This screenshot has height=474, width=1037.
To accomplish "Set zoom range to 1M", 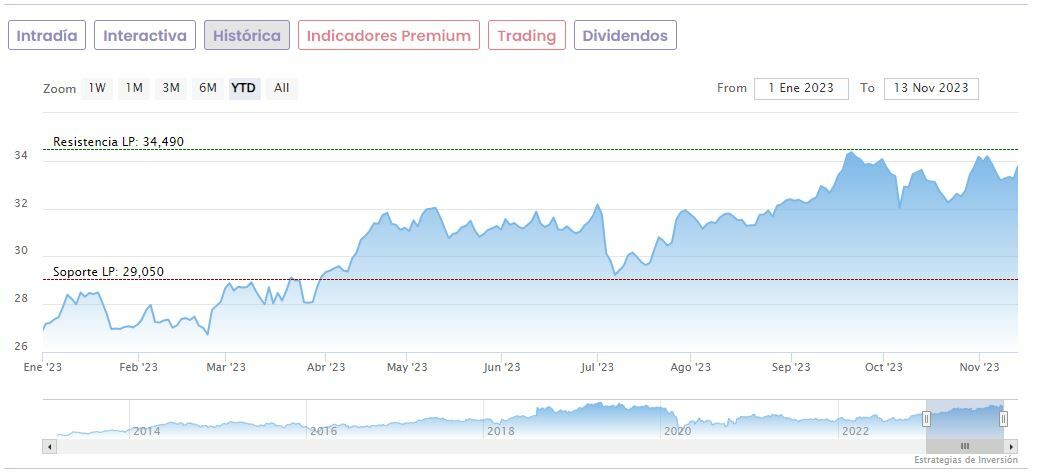I will pos(134,88).
